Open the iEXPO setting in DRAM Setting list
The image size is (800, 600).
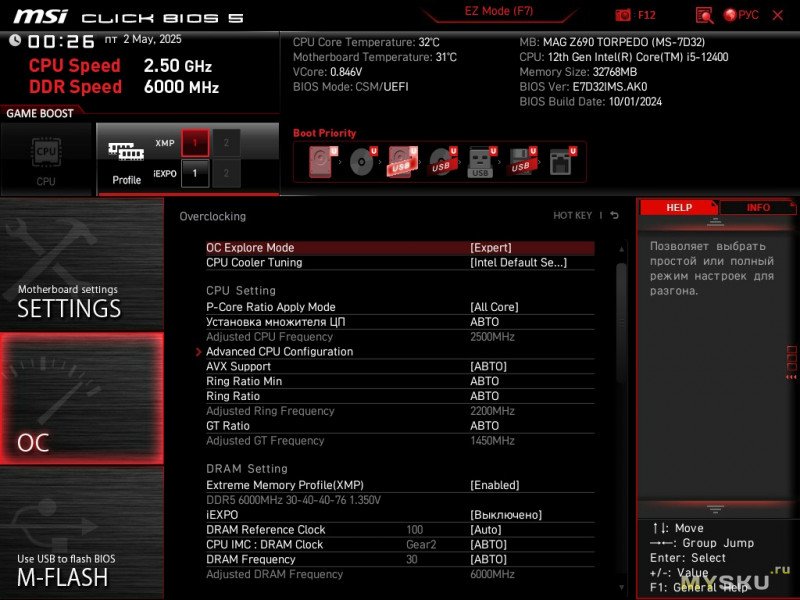pyautogui.click(x=400, y=515)
